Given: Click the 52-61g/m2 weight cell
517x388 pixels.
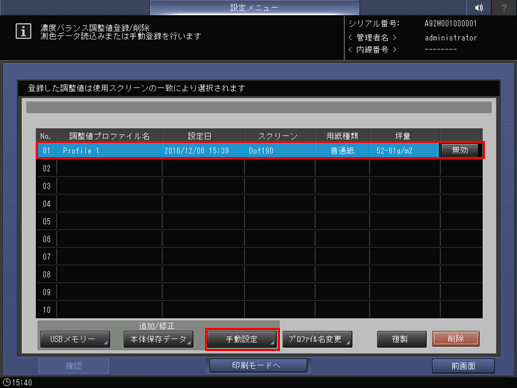Looking at the screenshot, I should (404, 151).
